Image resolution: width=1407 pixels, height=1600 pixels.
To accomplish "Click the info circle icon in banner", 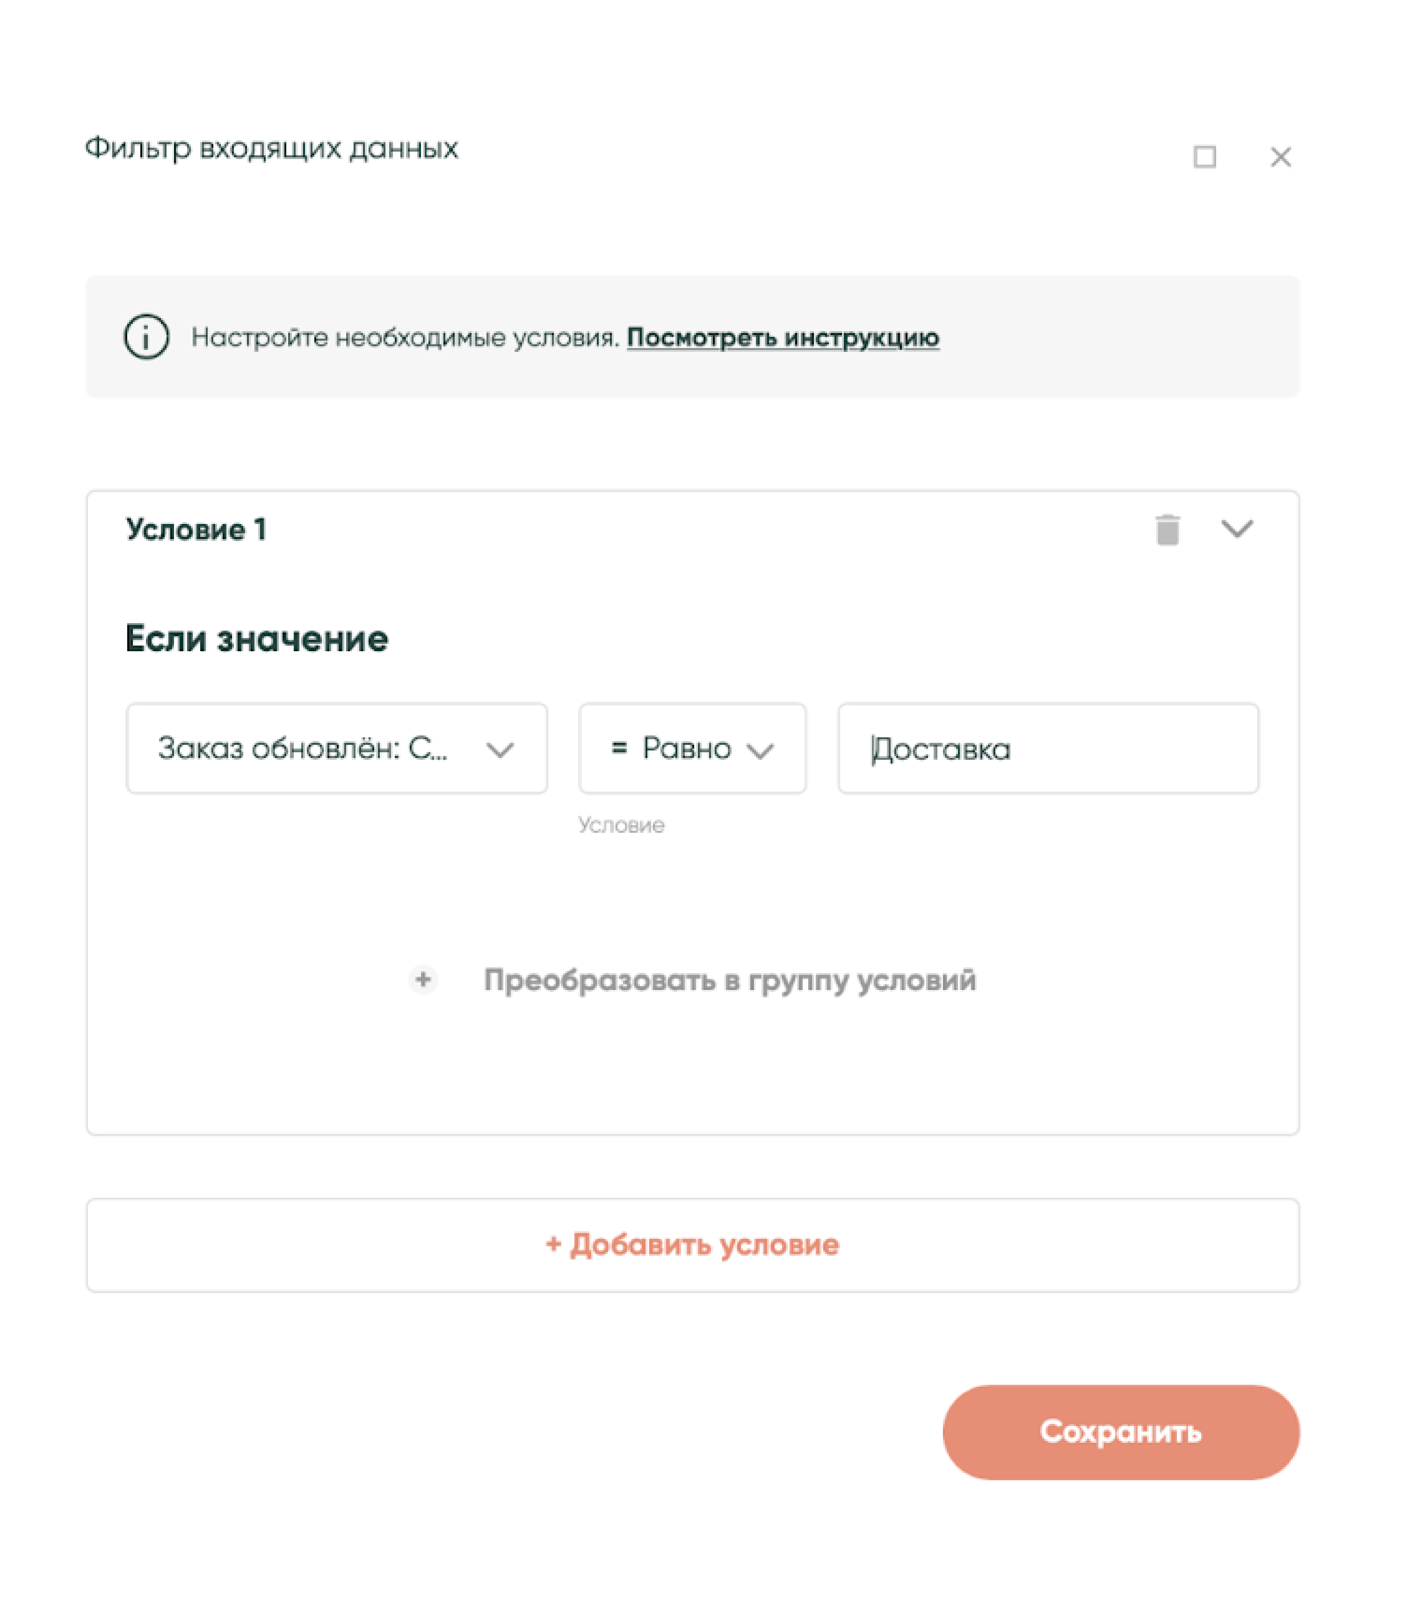I will pos(146,337).
